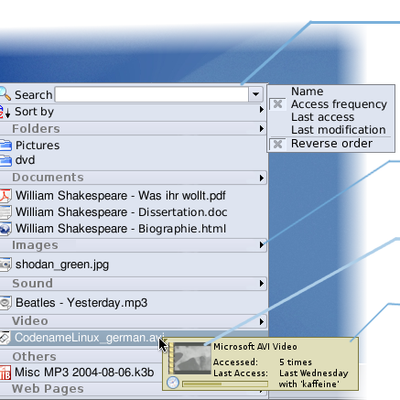Toggle the Reverse order checkbox
The height and width of the screenshot is (400, 400).
coord(277,144)
